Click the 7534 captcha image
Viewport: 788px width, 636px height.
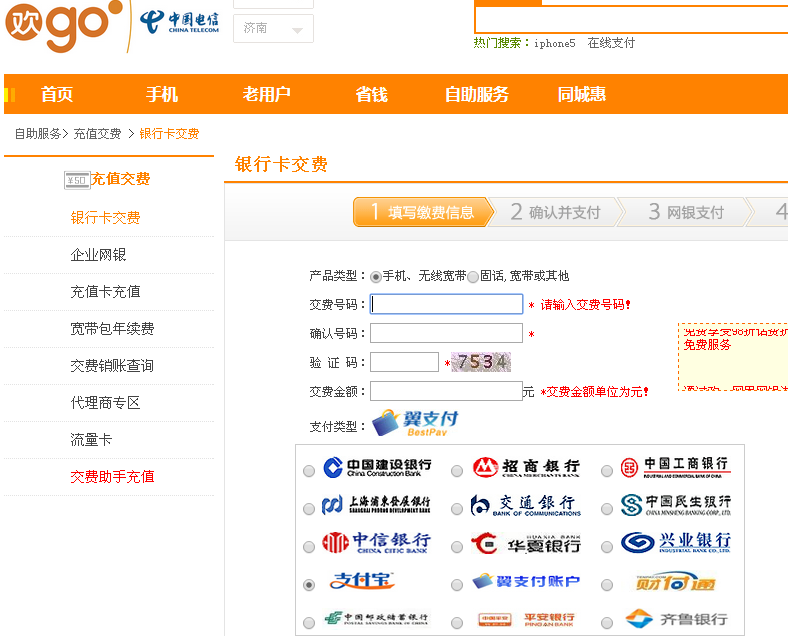(x=481, y=362)
